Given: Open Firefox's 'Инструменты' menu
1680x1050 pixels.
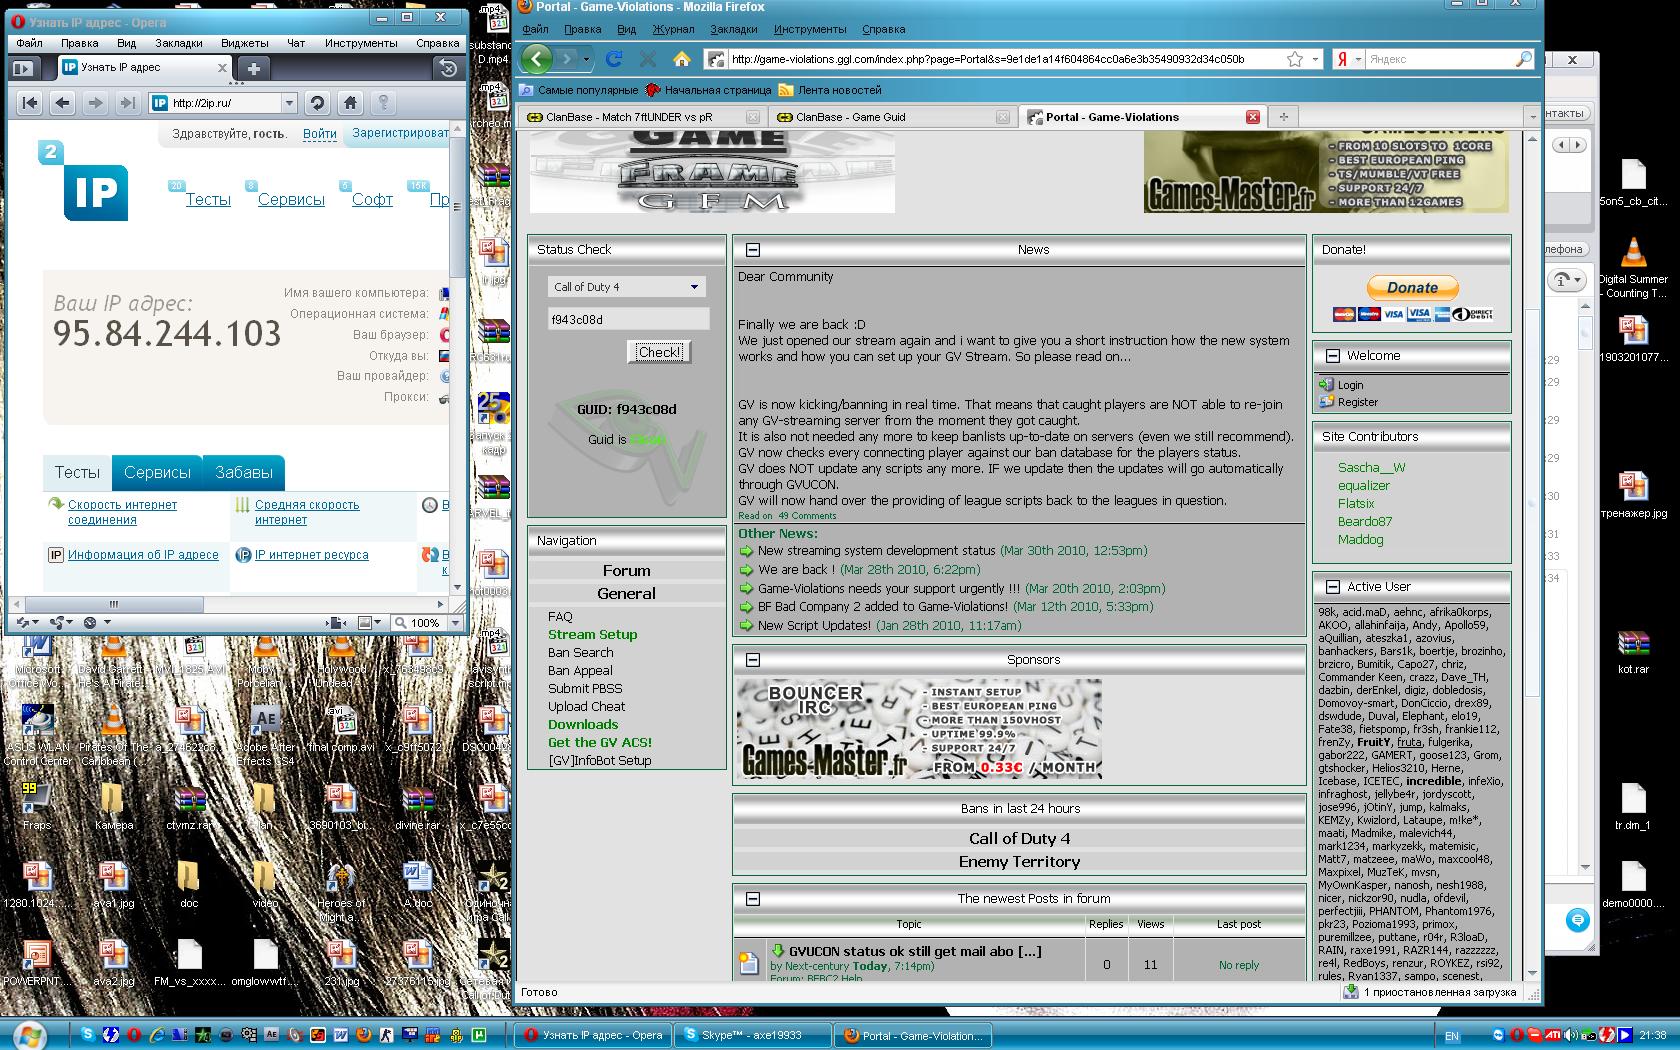Looking at the screenshot, I should [810, 29].
